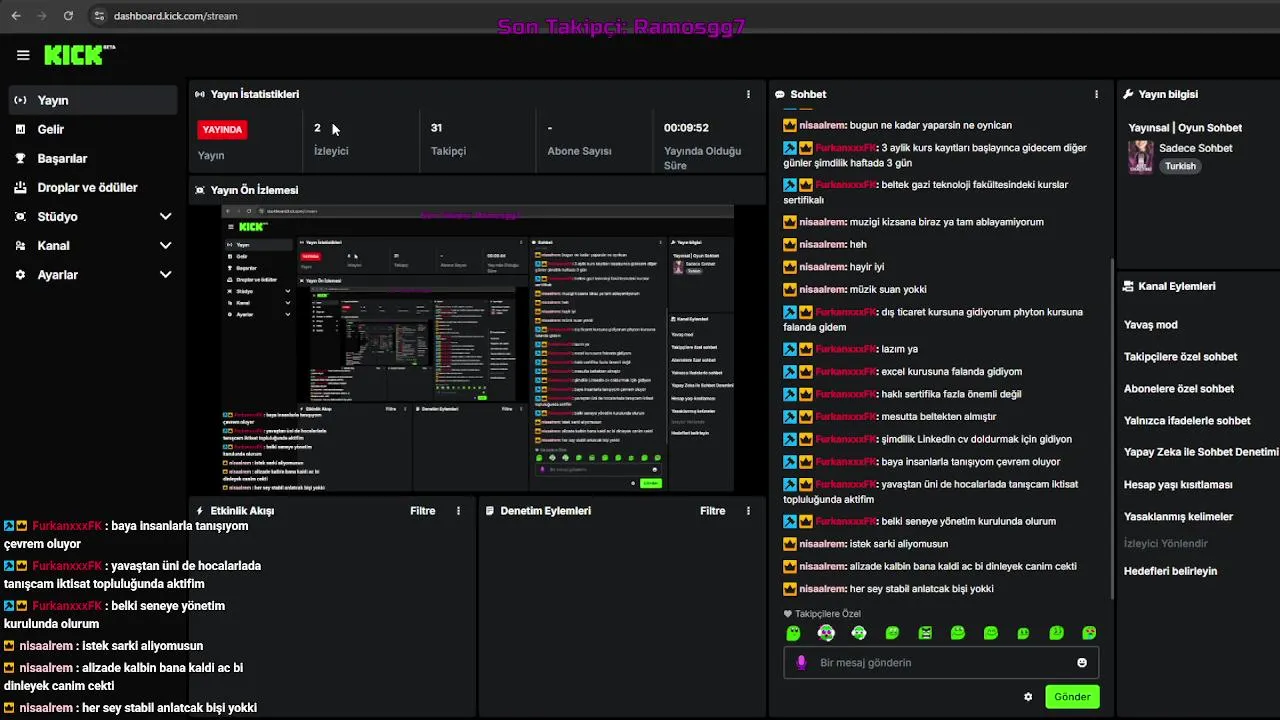This screenshot has height=720, width=1280.
Task: Toggle Takipçilere özel sohbet
Action: pos(1181,356)
